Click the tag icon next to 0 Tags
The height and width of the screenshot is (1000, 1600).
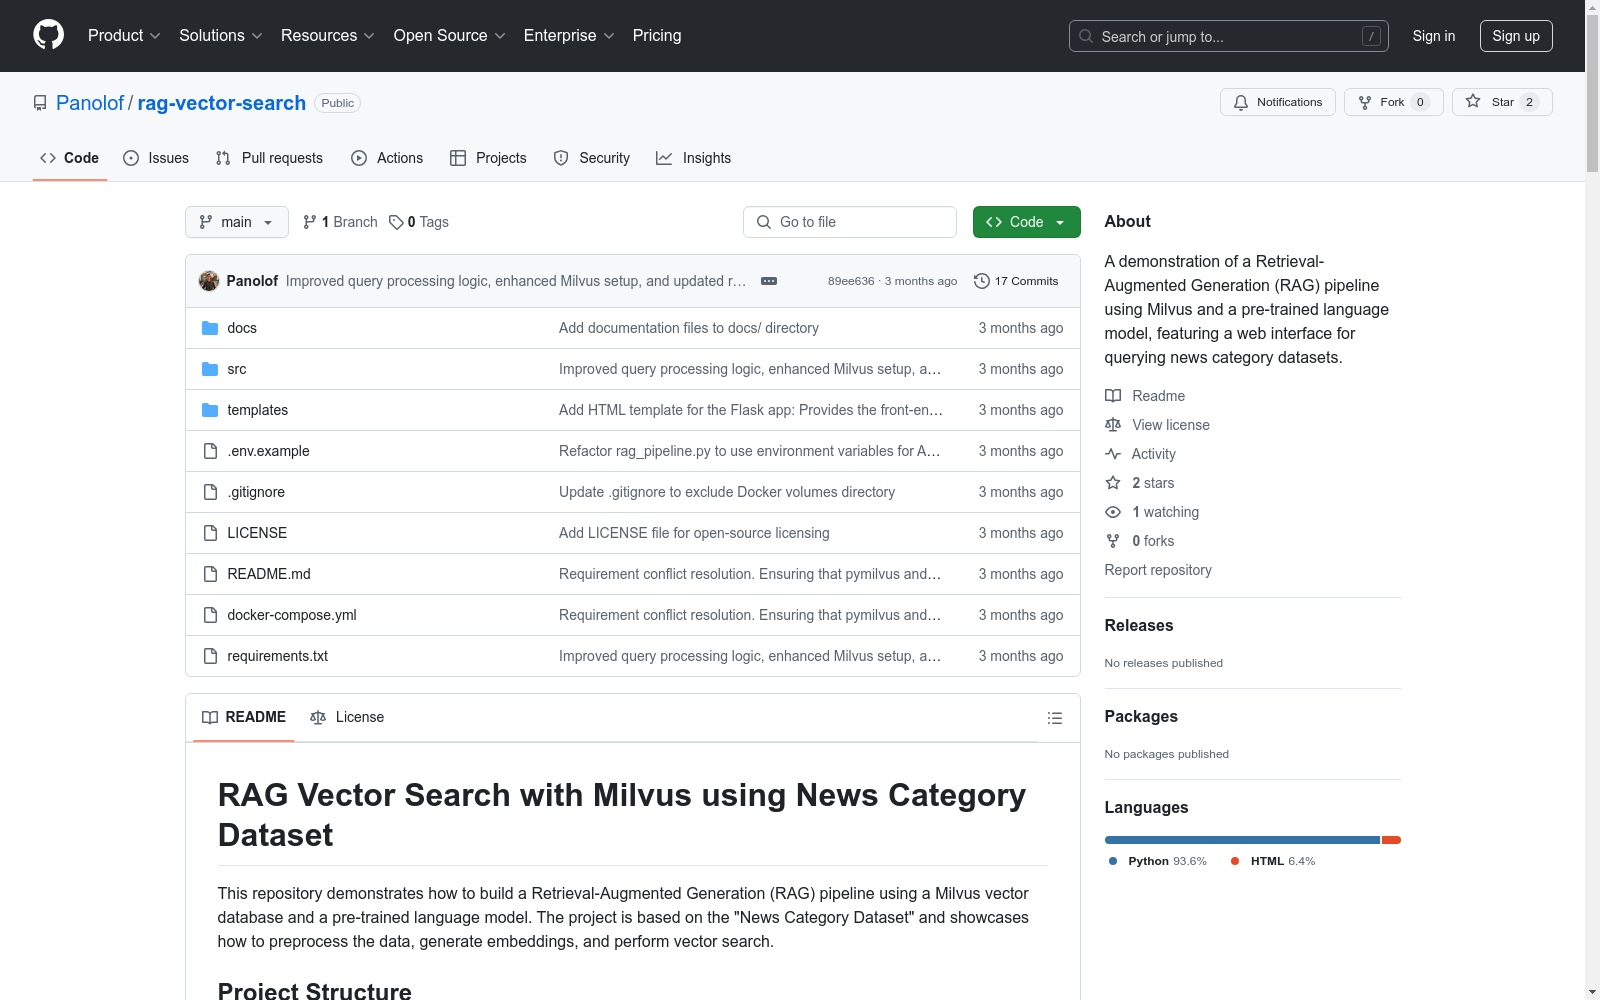396,222
